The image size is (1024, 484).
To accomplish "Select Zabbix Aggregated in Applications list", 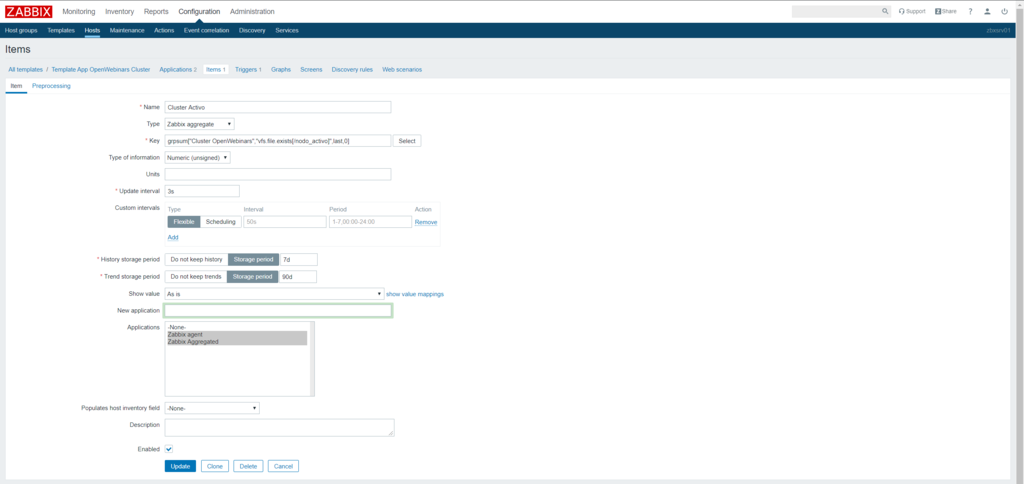I will [193, 342].
